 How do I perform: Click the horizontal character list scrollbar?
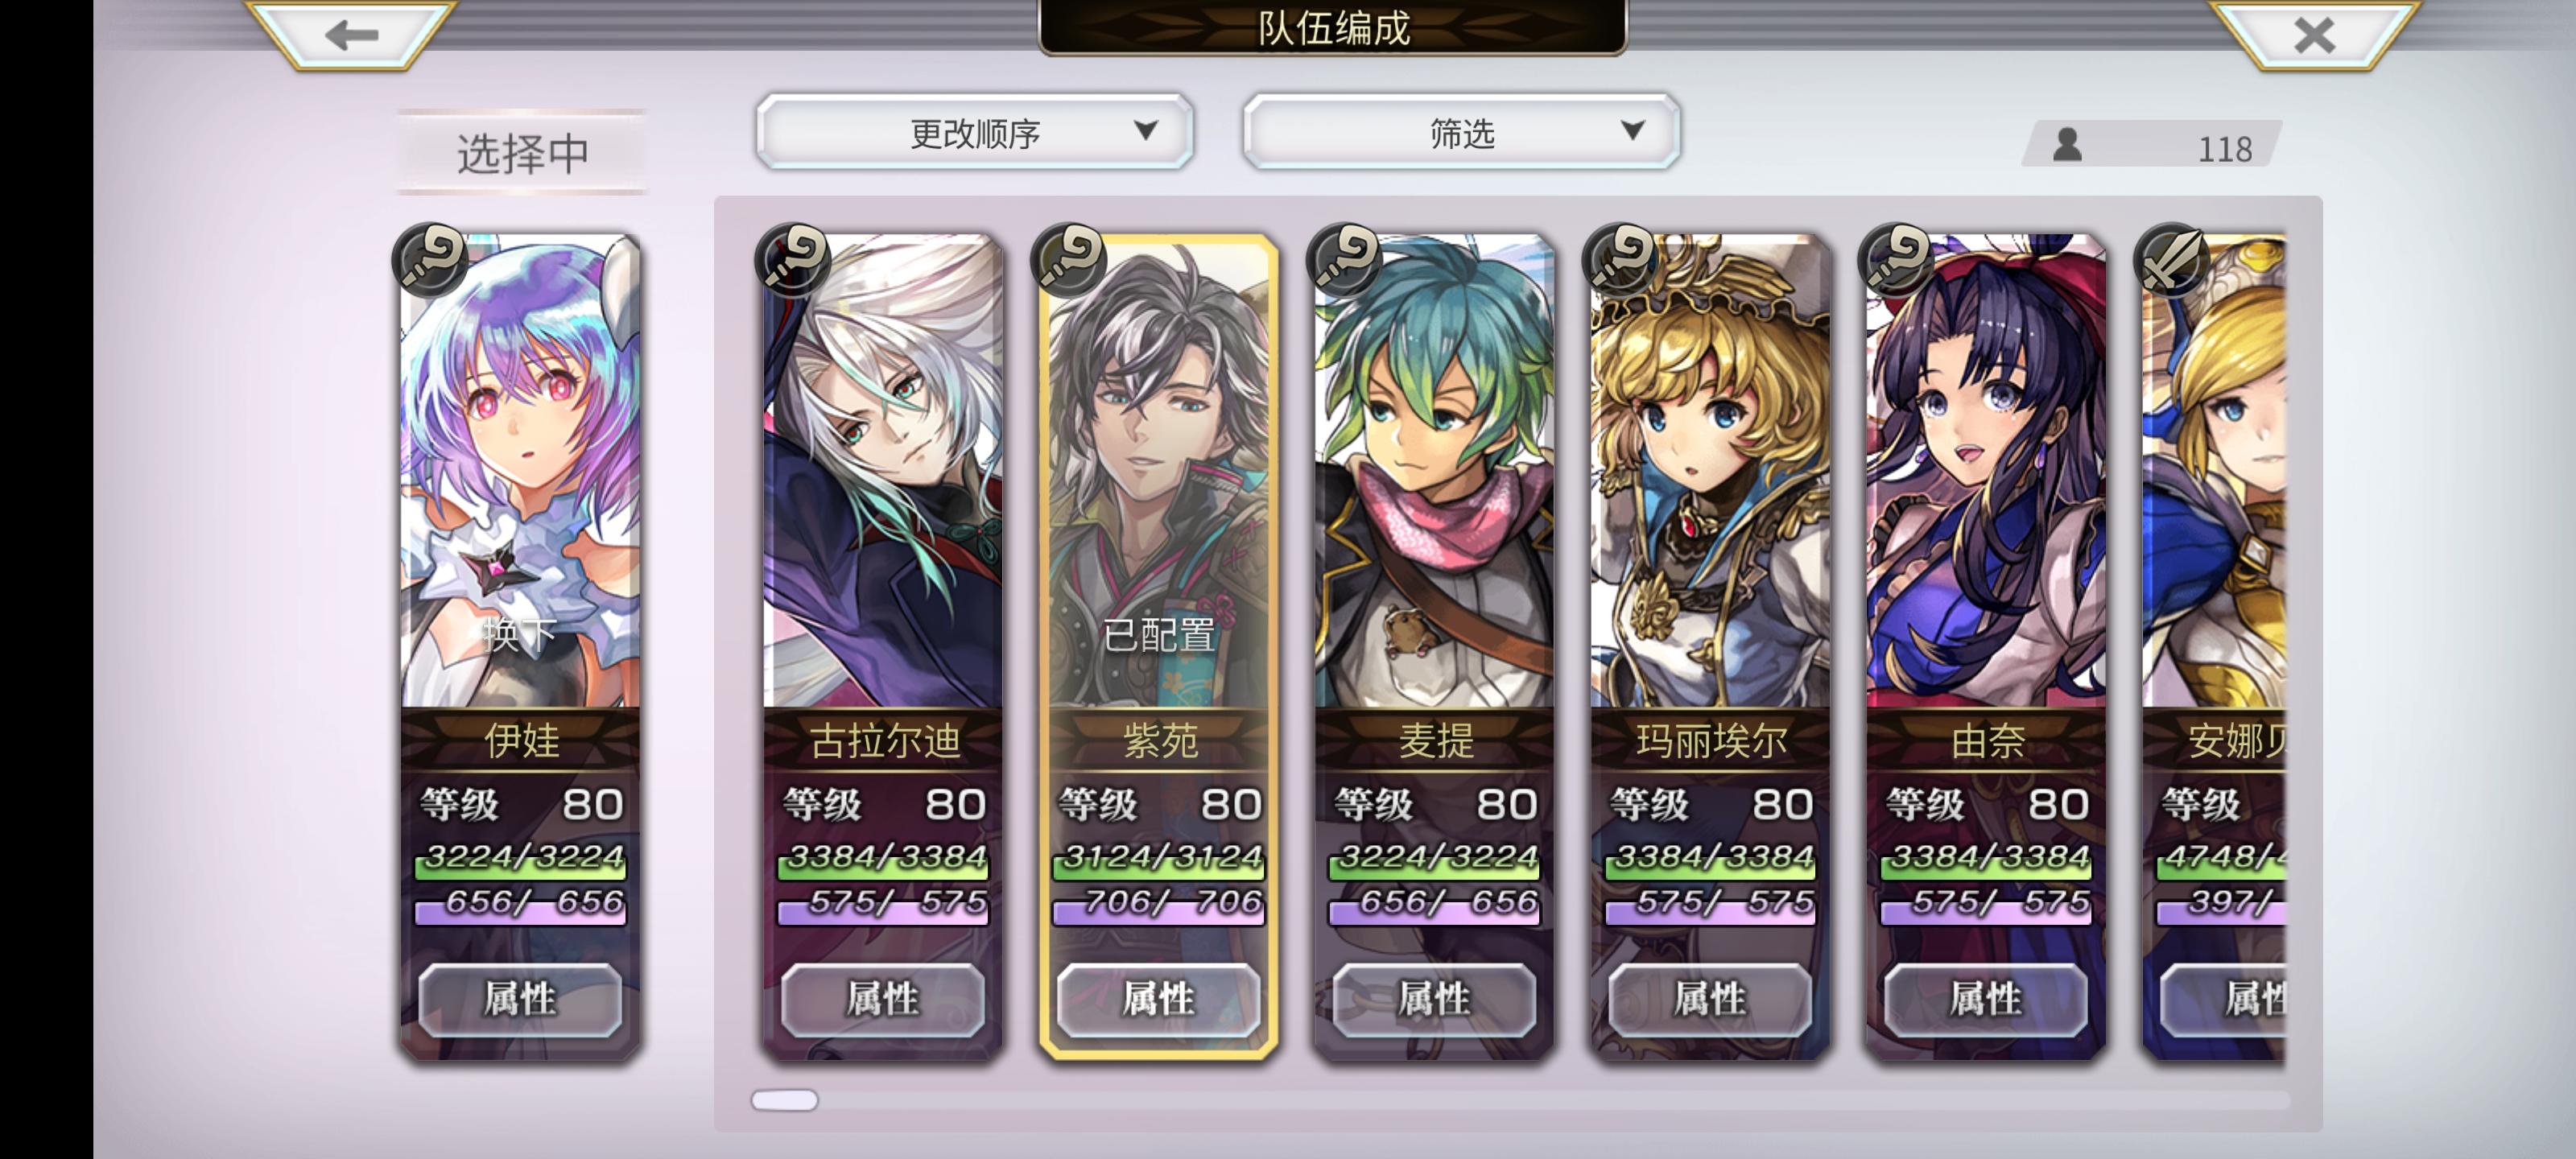(x=1520, y=1100)
